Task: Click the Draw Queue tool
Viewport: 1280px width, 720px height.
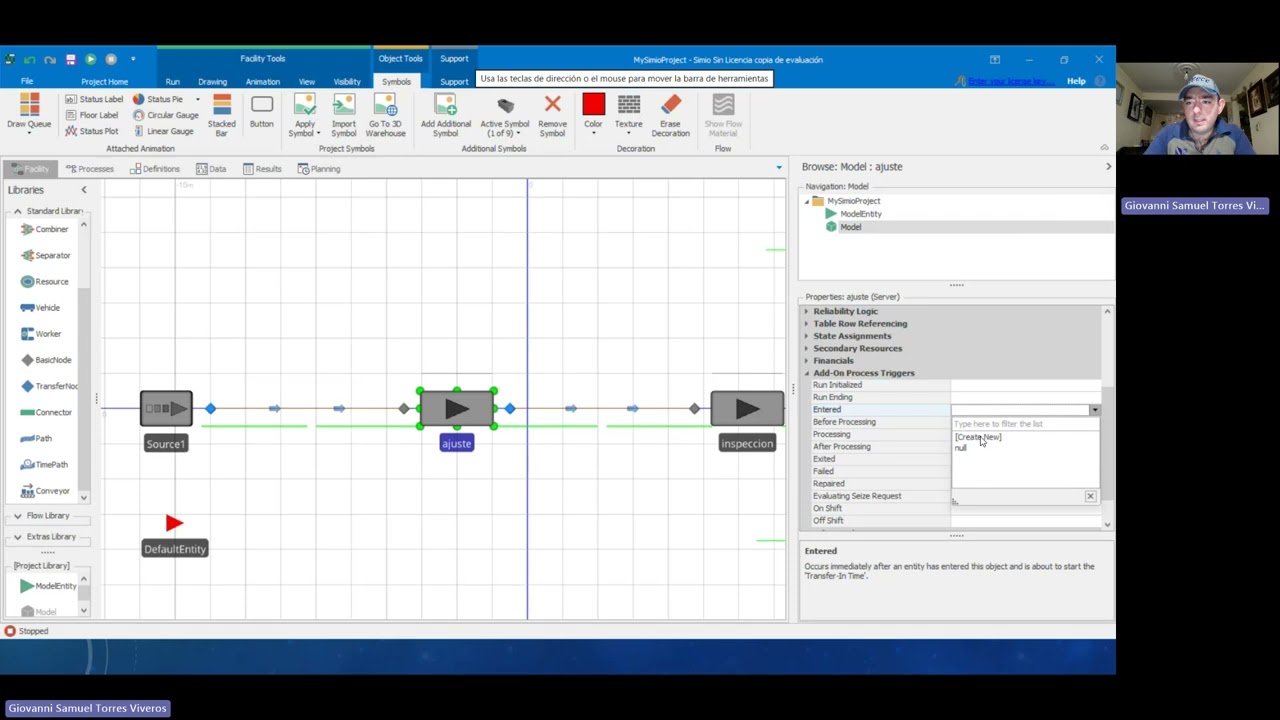Action: pyautogui.click(x=29, y=113)
